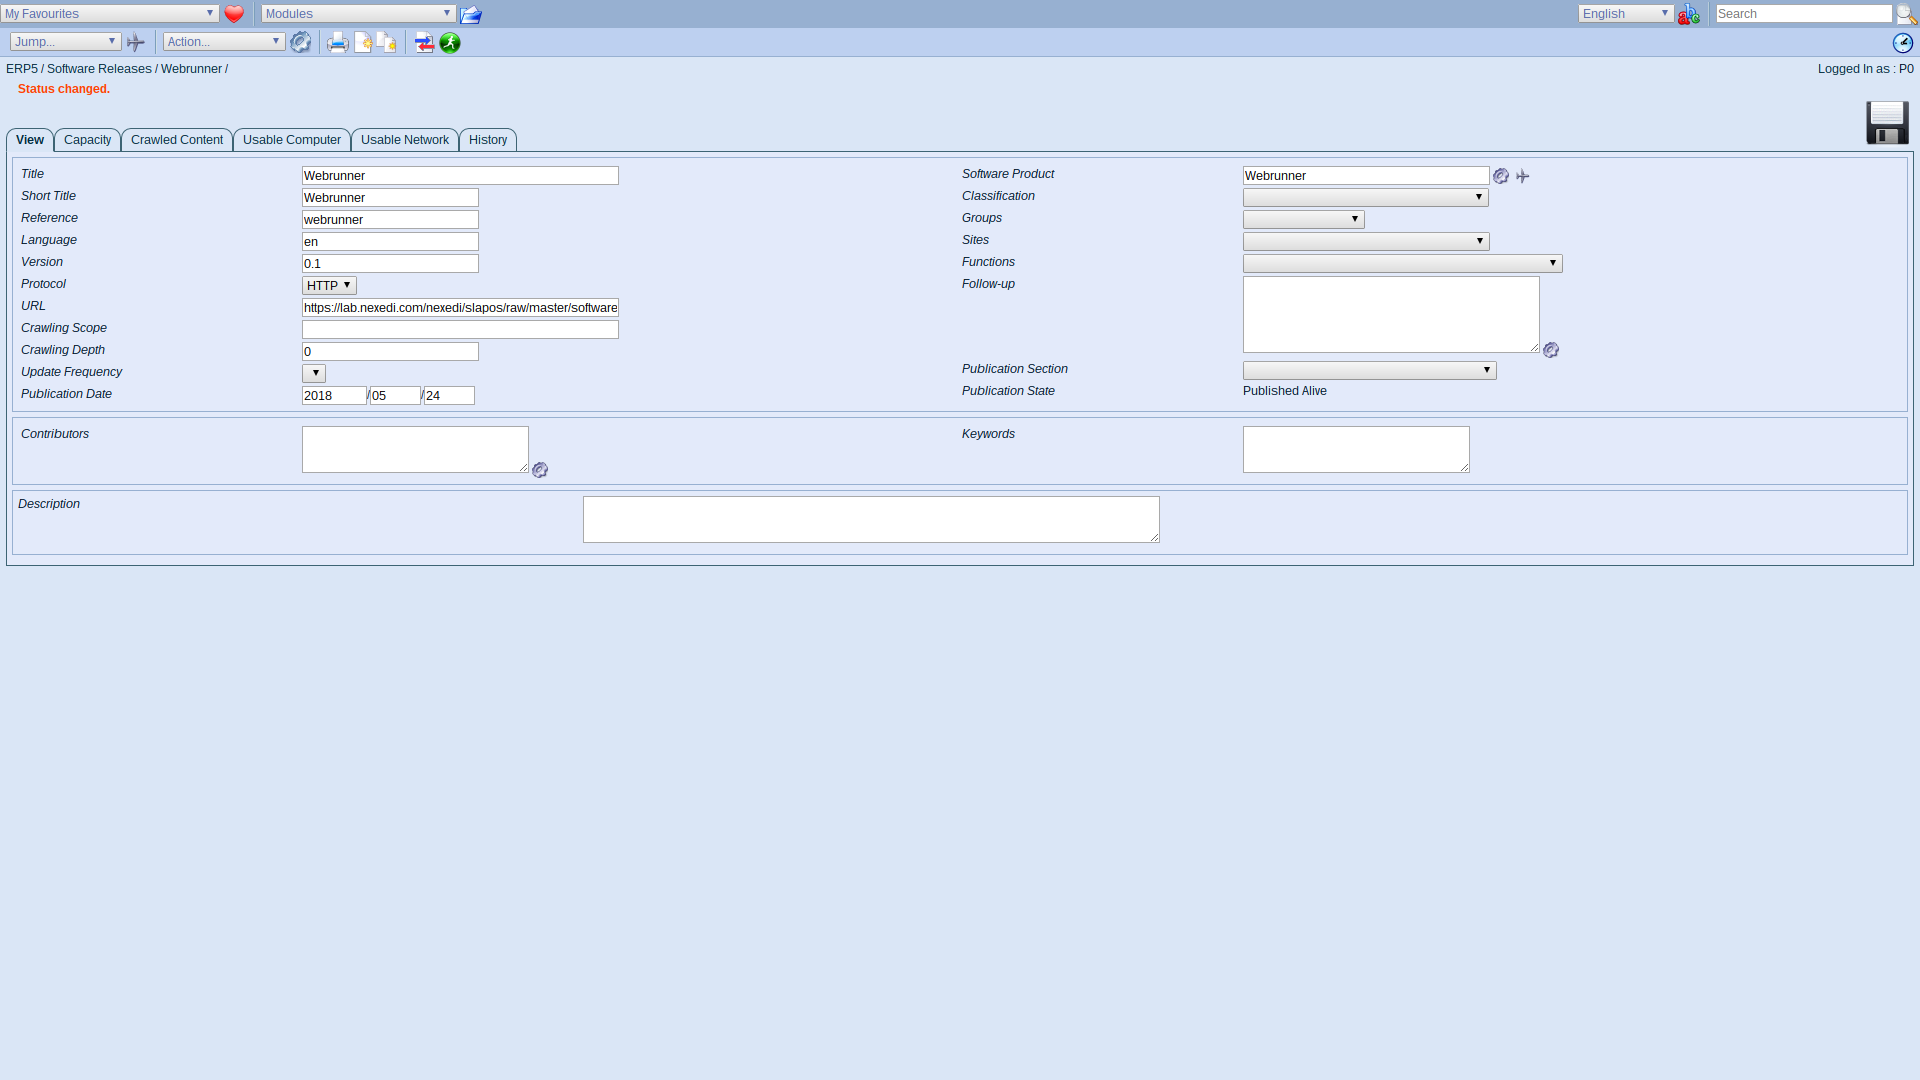The width and height of the screenshot is (1920, 1080).
Task: Switch to the Capacity tab
Action: coord(86,140)
